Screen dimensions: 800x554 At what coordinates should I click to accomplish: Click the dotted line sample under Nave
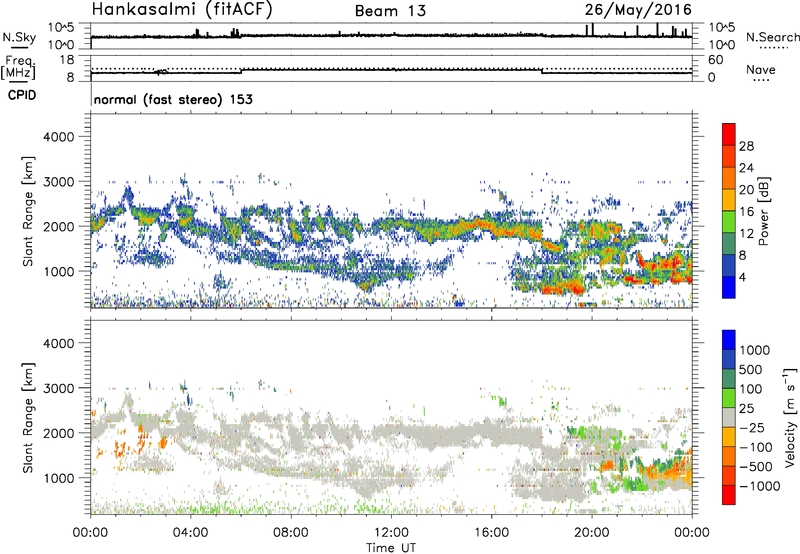761,80
